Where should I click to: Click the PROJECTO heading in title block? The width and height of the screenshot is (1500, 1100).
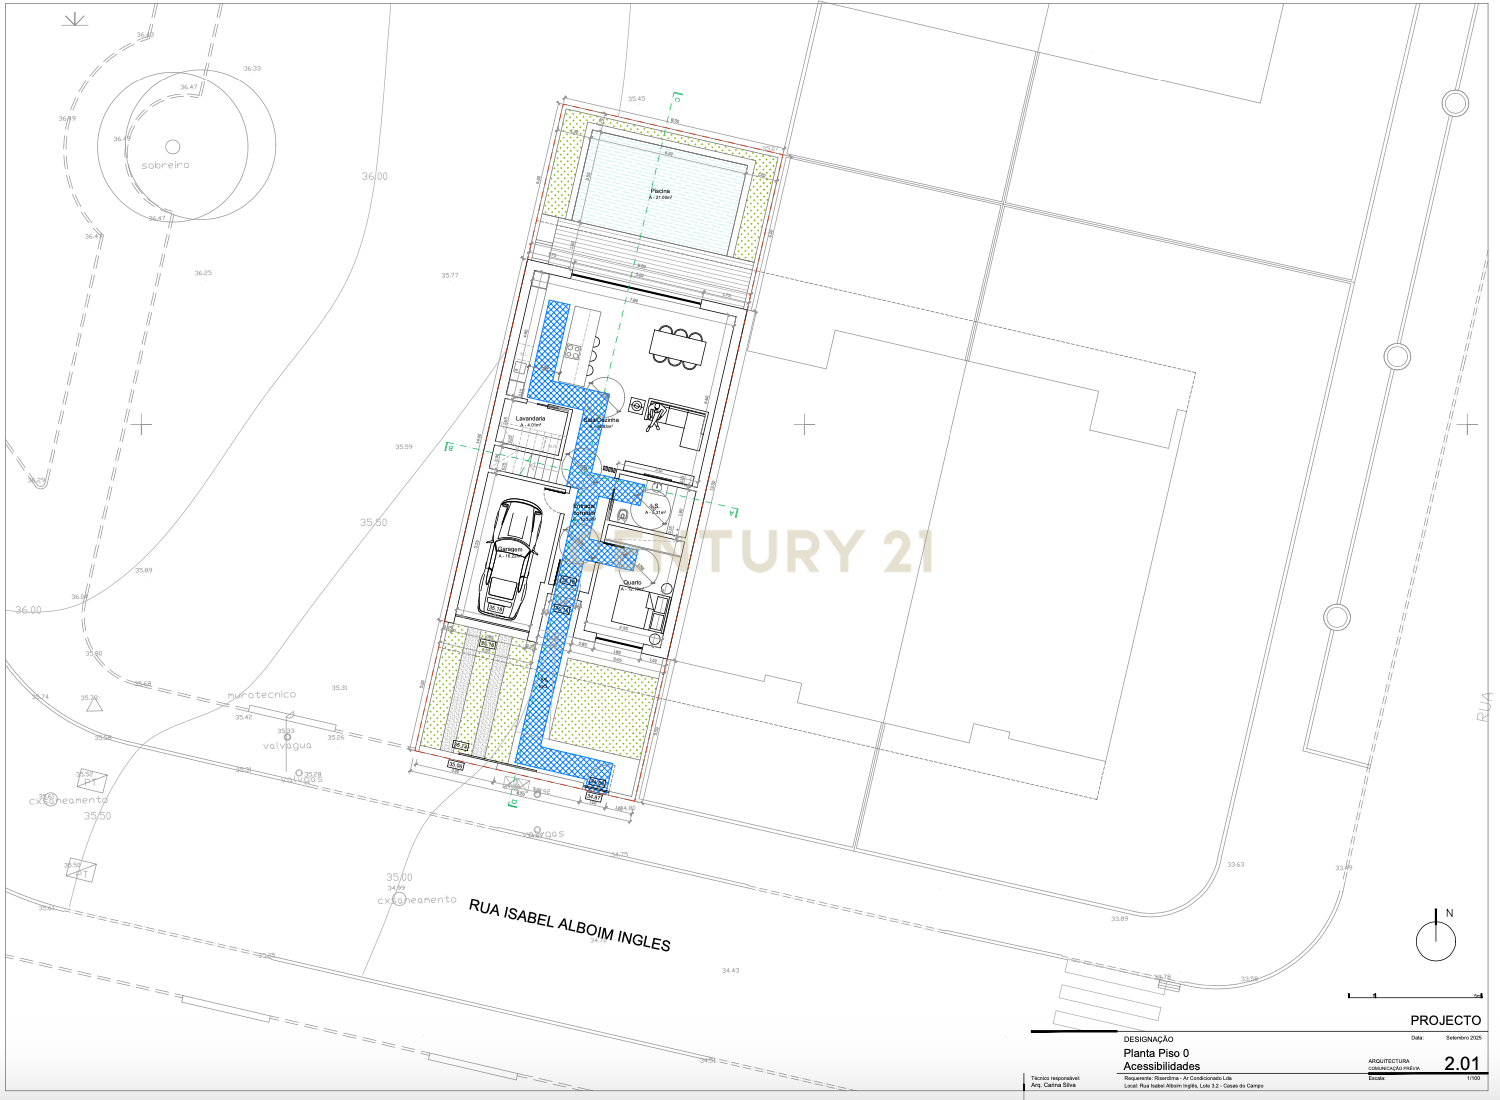(x=1445, y=1020)
